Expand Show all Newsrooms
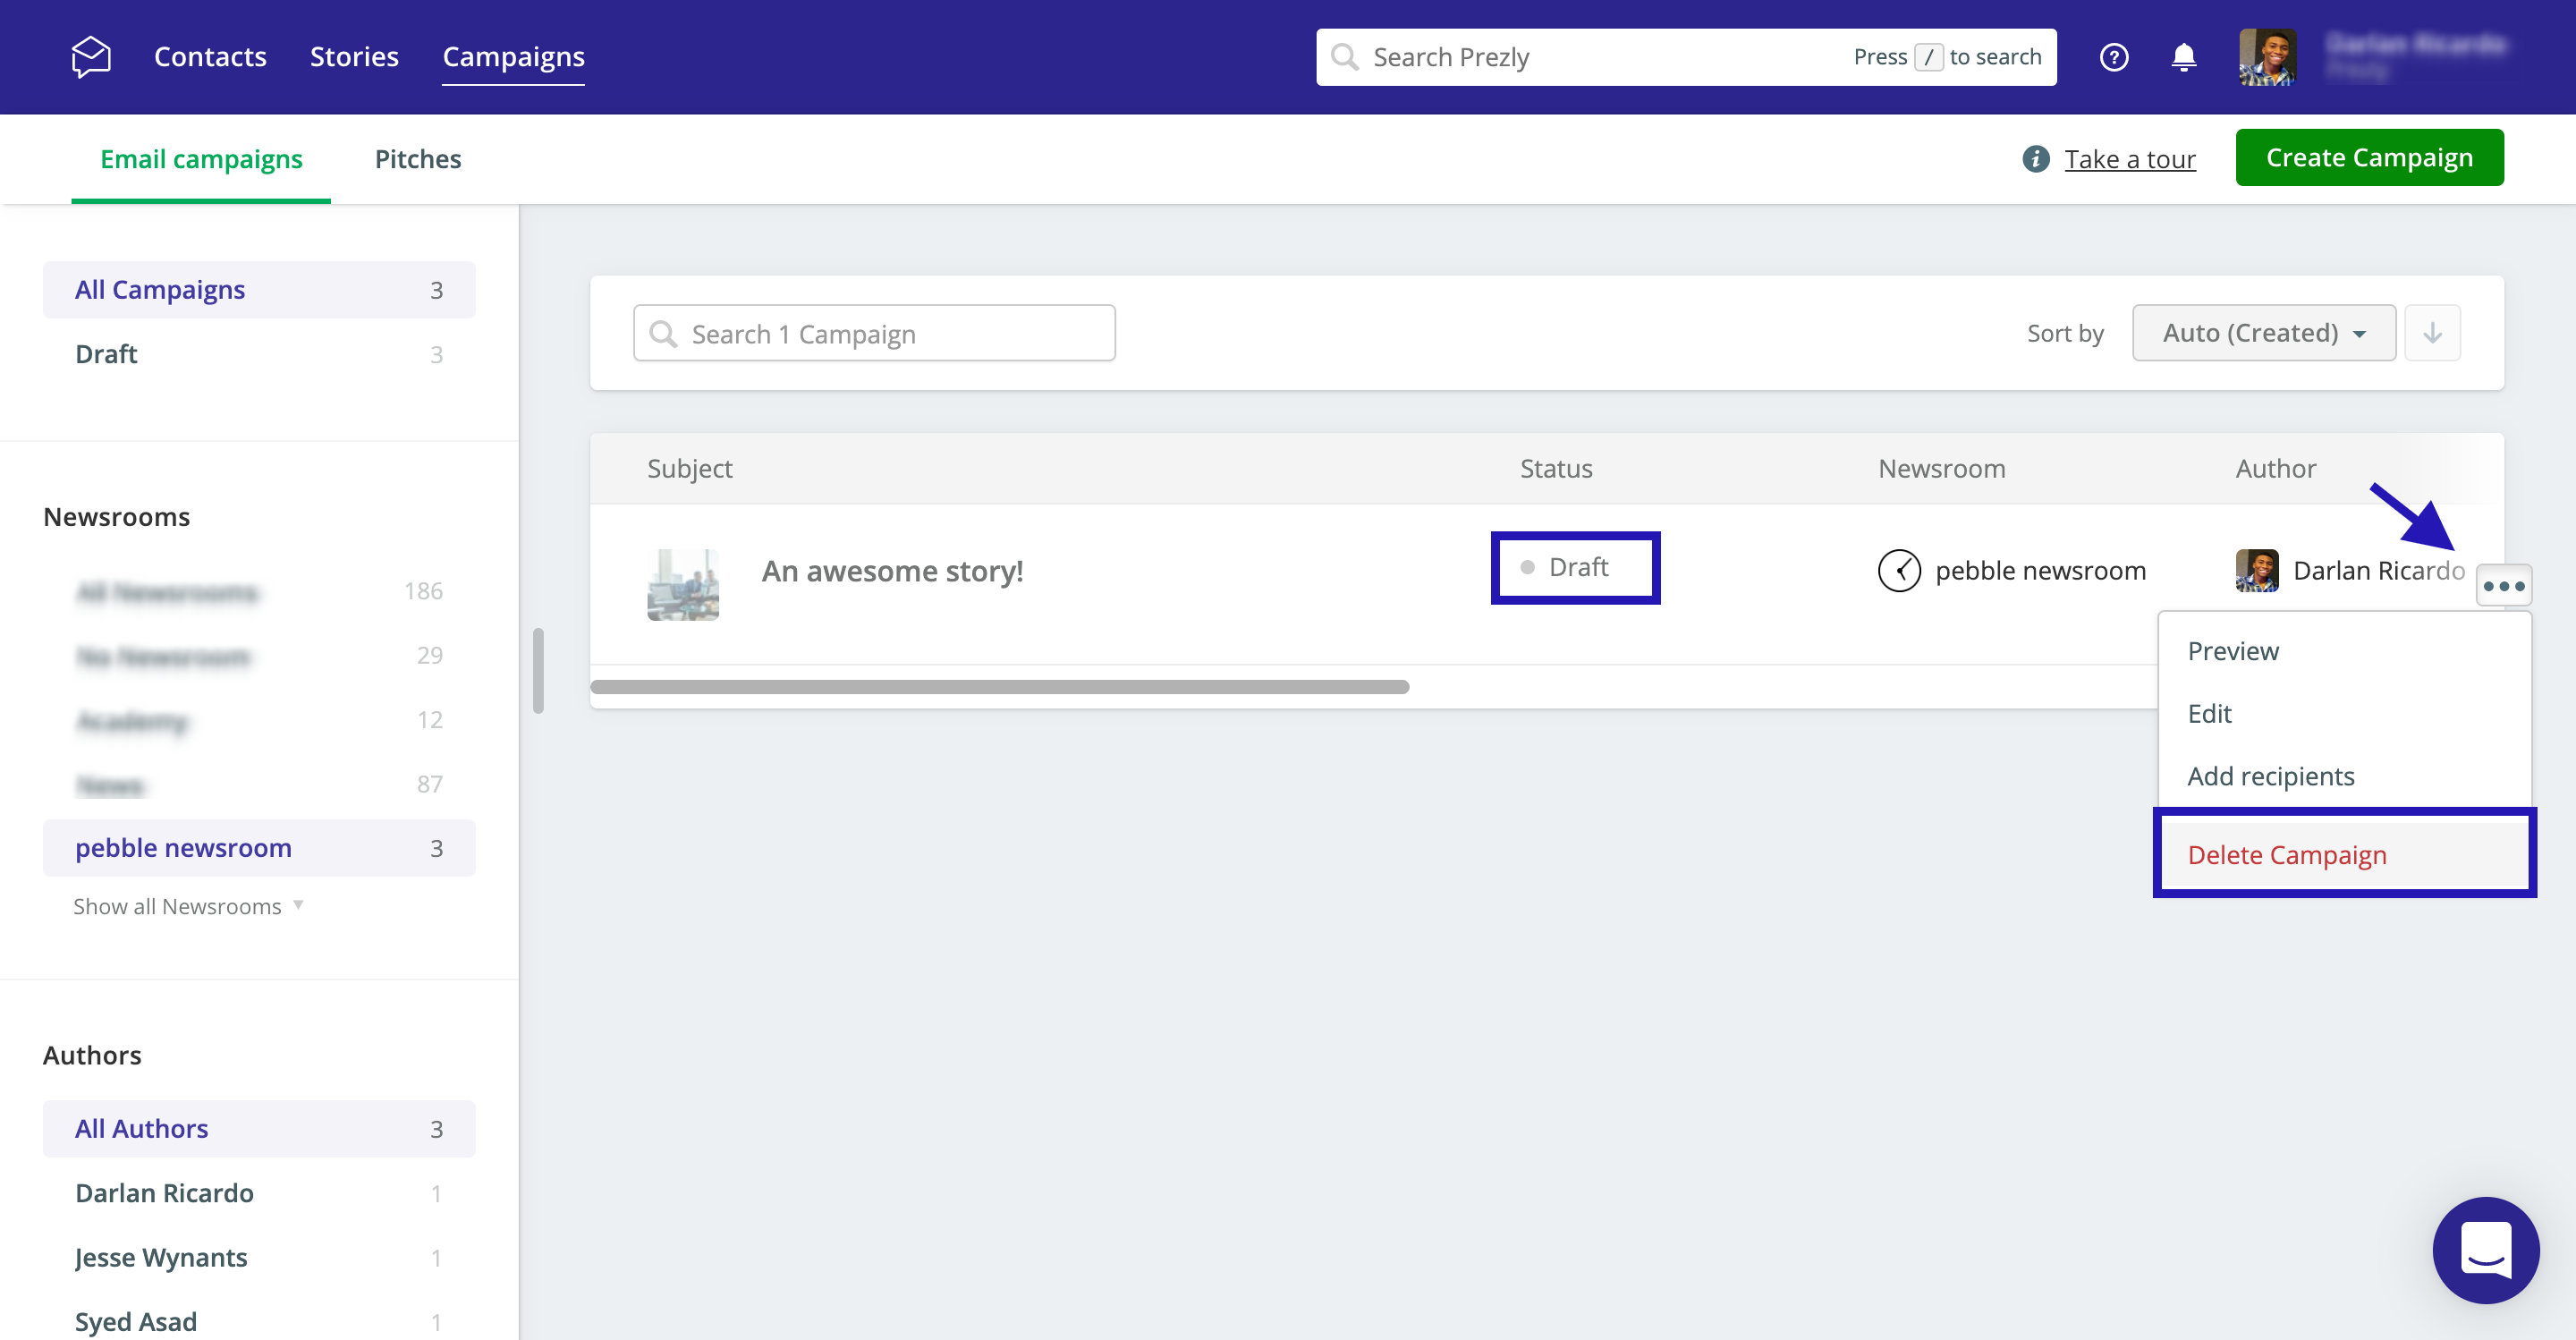2576x1340 pixels. tap(188, 906)
